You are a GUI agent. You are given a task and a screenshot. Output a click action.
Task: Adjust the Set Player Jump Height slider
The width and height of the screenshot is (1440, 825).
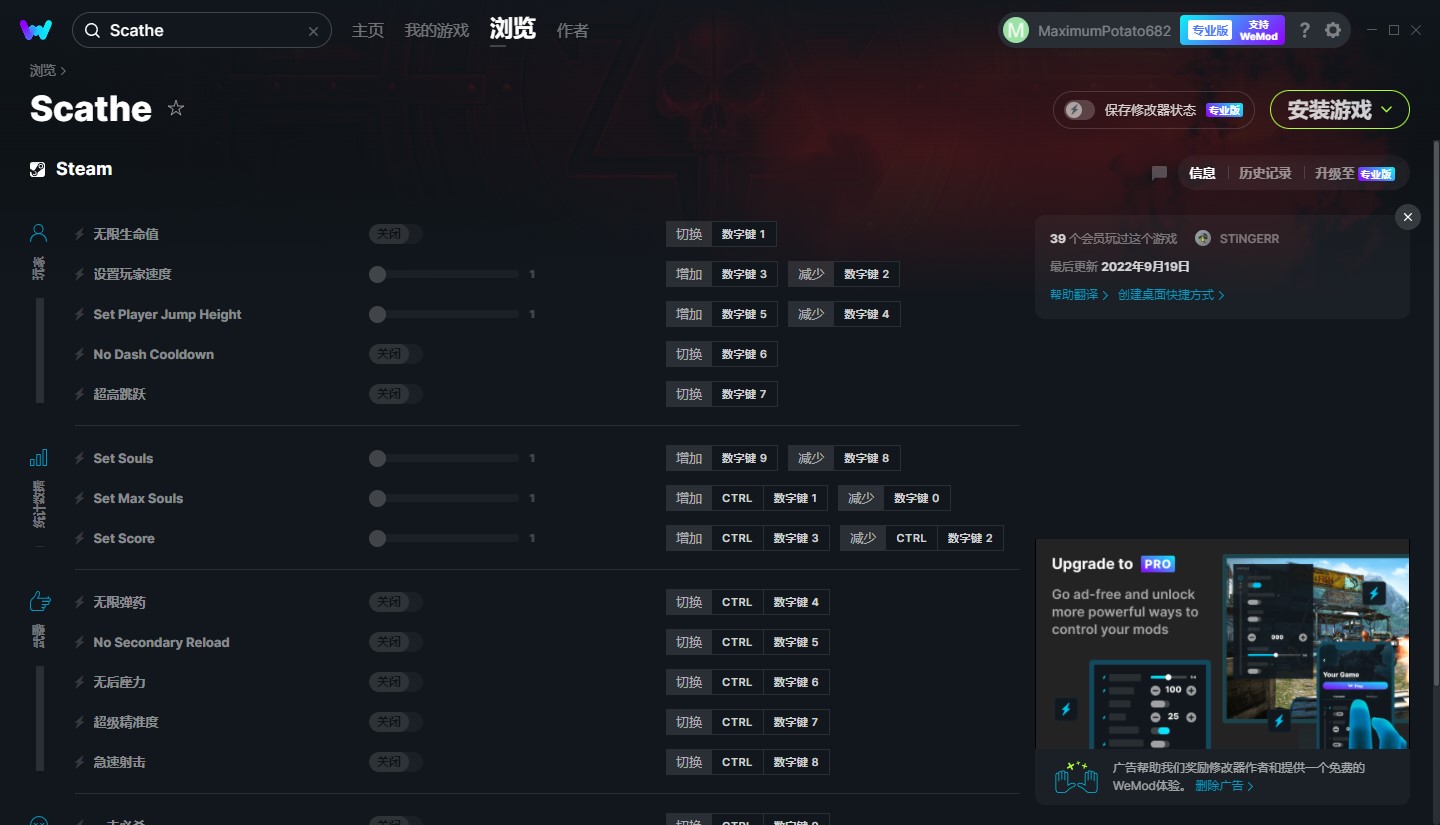tap(444, 314)
